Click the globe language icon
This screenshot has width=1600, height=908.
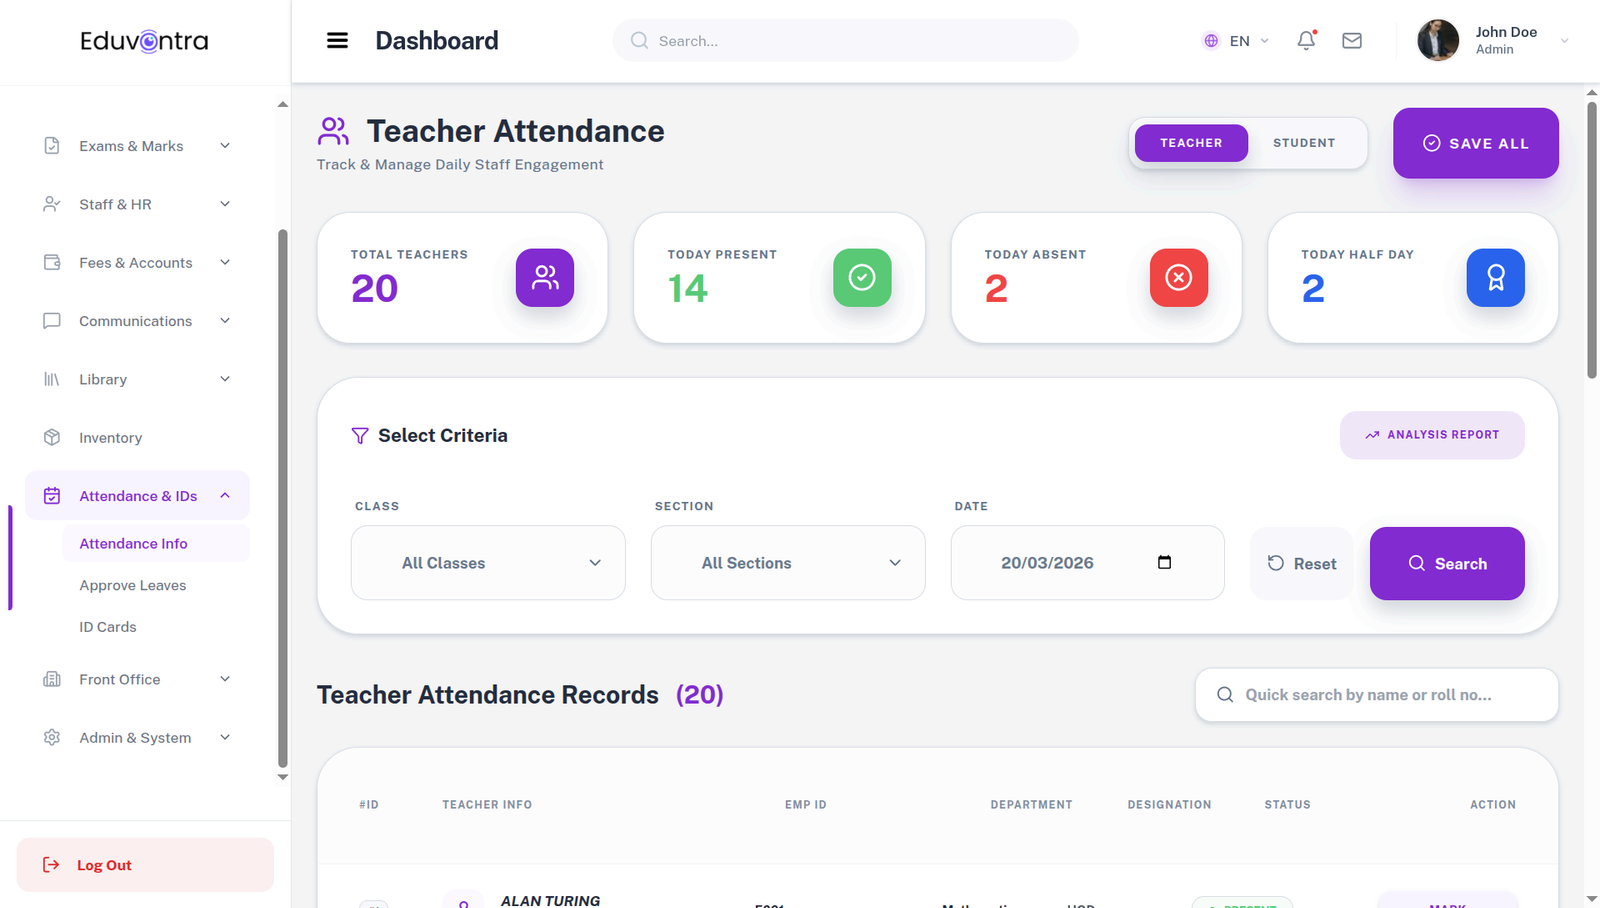tap(1210, 41)
